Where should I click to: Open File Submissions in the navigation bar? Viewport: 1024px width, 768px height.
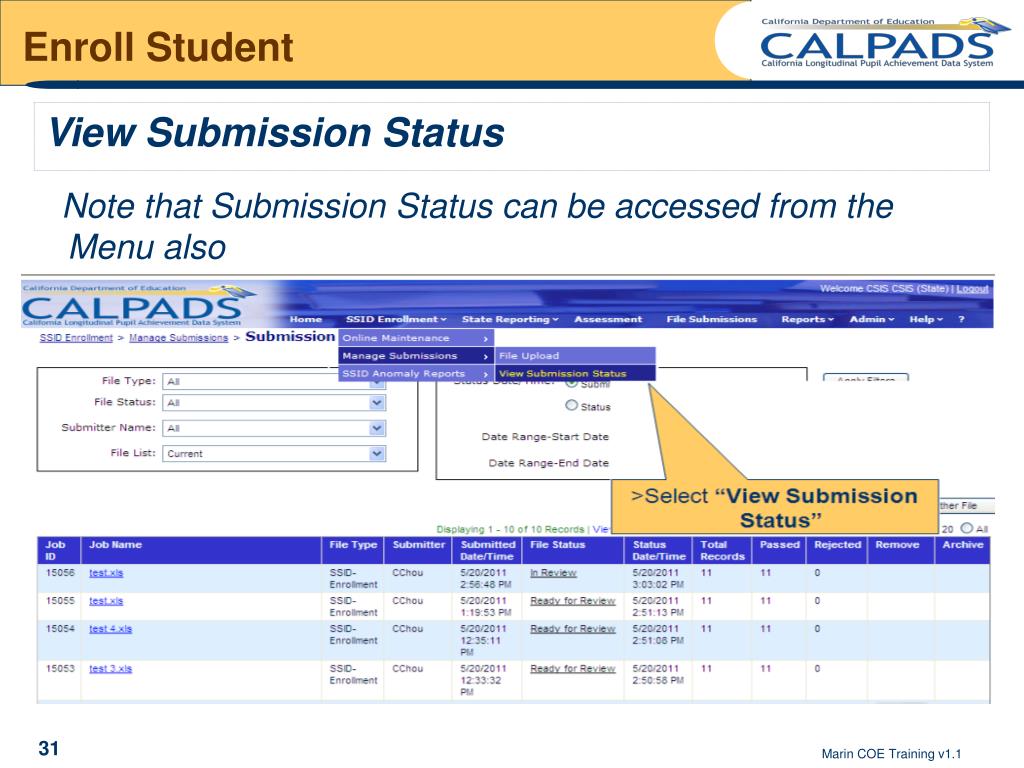[x=711, y=319]
